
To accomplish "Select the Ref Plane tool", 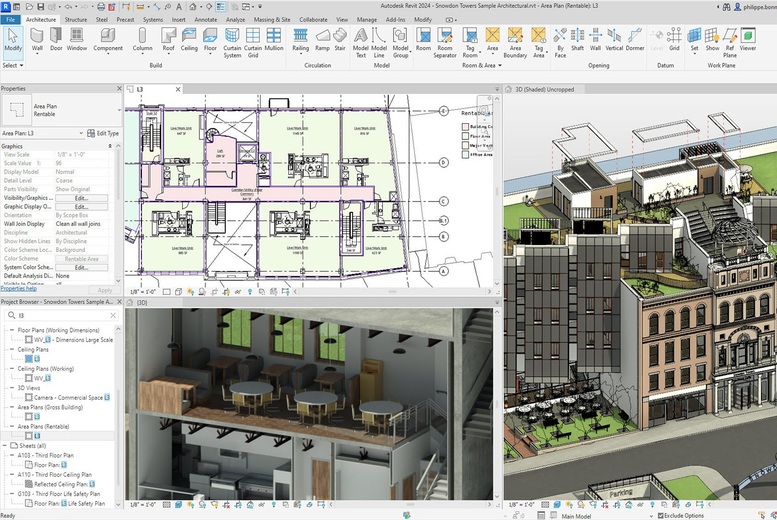I will (x=729, y=43).
